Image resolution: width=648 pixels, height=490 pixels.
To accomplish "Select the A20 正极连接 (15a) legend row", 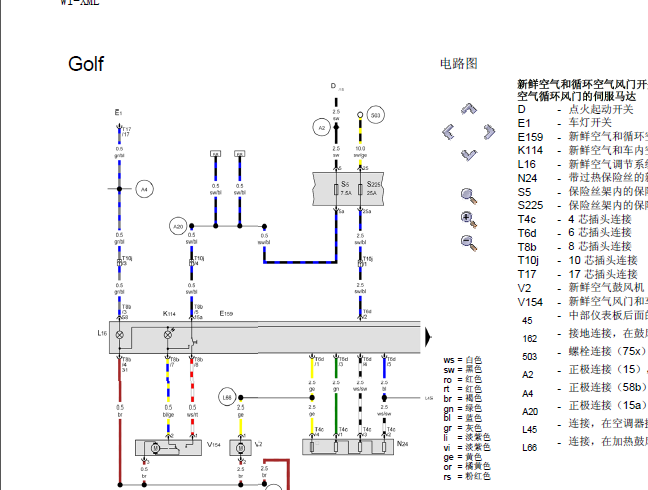I will (x=583, y=408).
